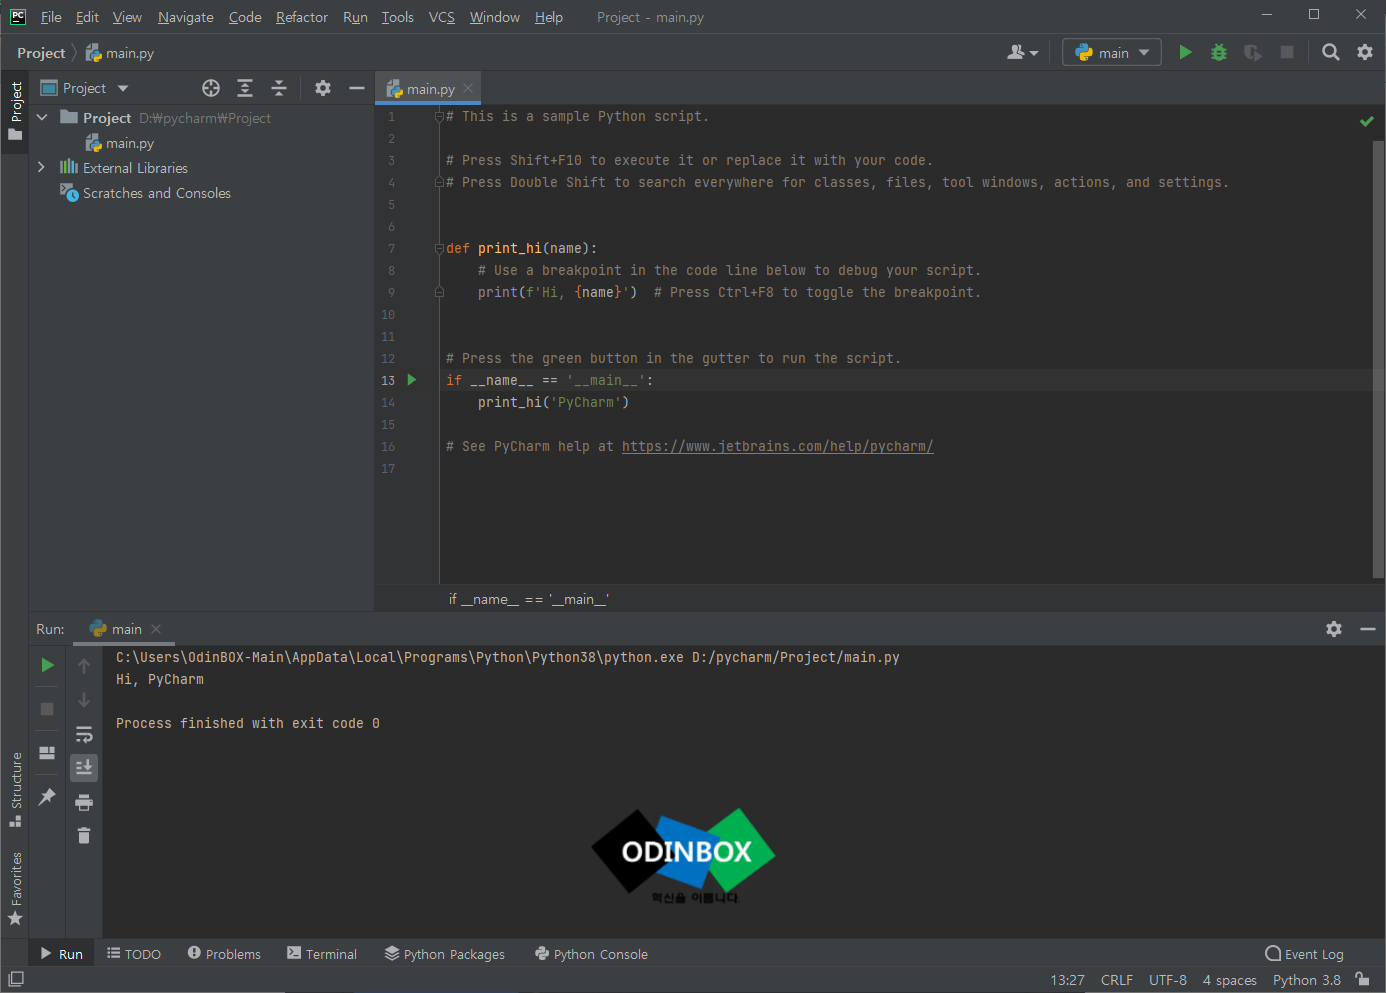Open the user account dropdown icon
The width and height of the screenshot is (1386, 993).
[1022, 52]
